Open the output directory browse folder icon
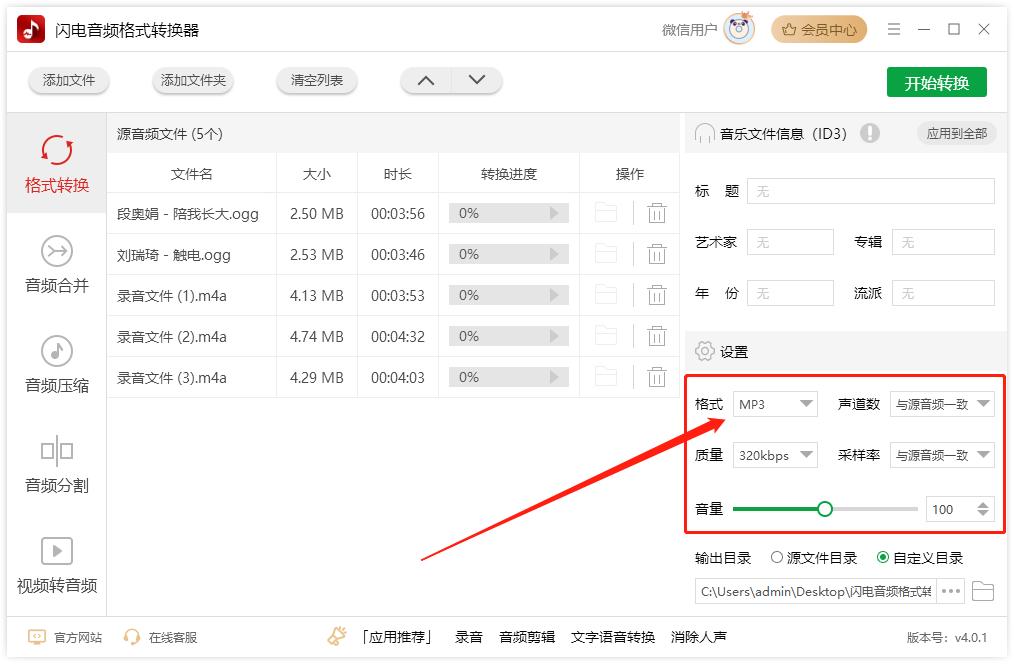The height and width of the screenshot is (664, 1014). [982, 591]
